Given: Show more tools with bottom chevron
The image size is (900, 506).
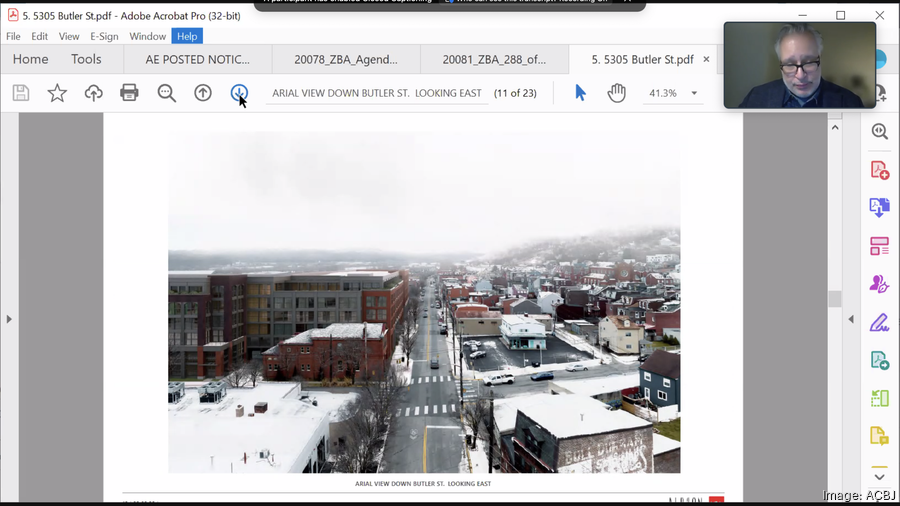Looking at the screenshot, I should point(879,476).
